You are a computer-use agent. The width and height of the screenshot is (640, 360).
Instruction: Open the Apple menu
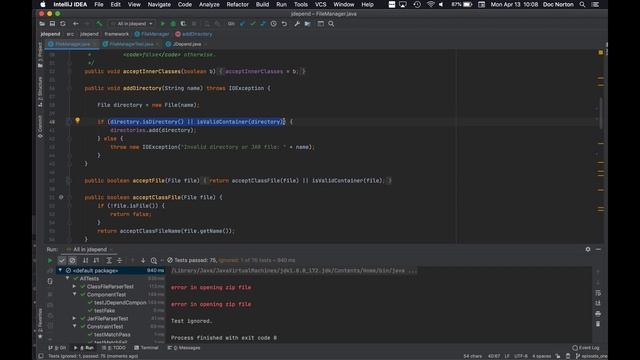(43, 4)
